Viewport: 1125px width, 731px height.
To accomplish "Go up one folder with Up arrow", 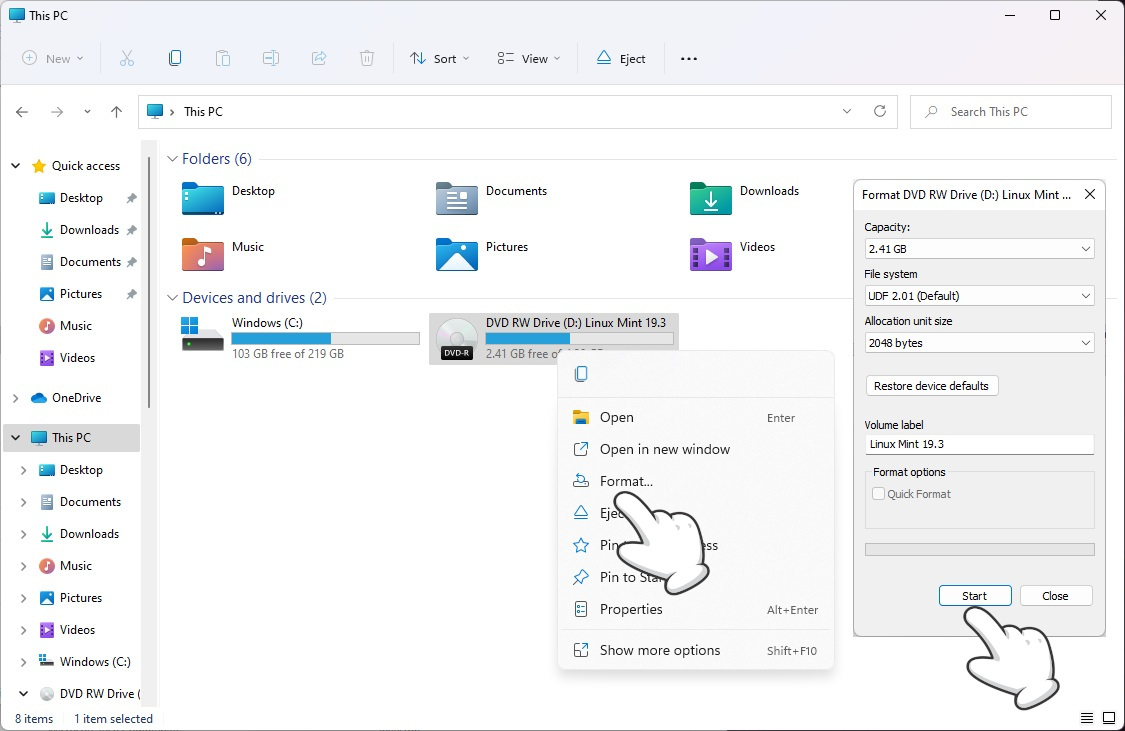I will point(117,112).
